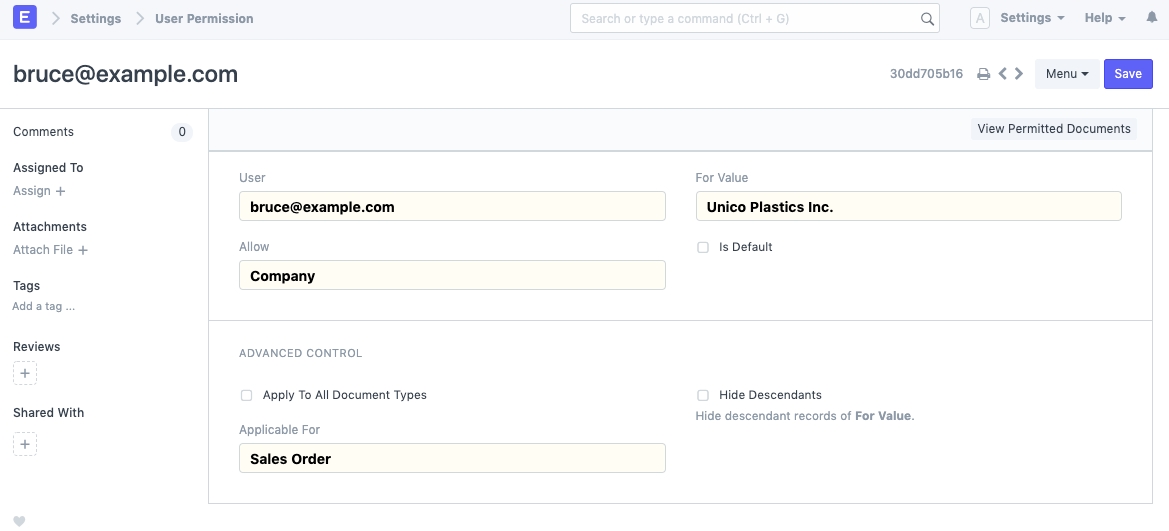Click the ERPNext home logo icon
The width and height of the screenshot is (1169, 531).
coord(25,18)
